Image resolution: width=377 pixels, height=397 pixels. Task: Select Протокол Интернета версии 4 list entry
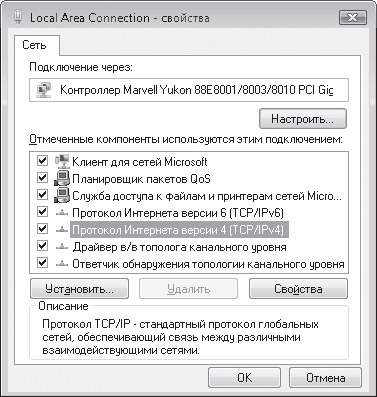179,230
